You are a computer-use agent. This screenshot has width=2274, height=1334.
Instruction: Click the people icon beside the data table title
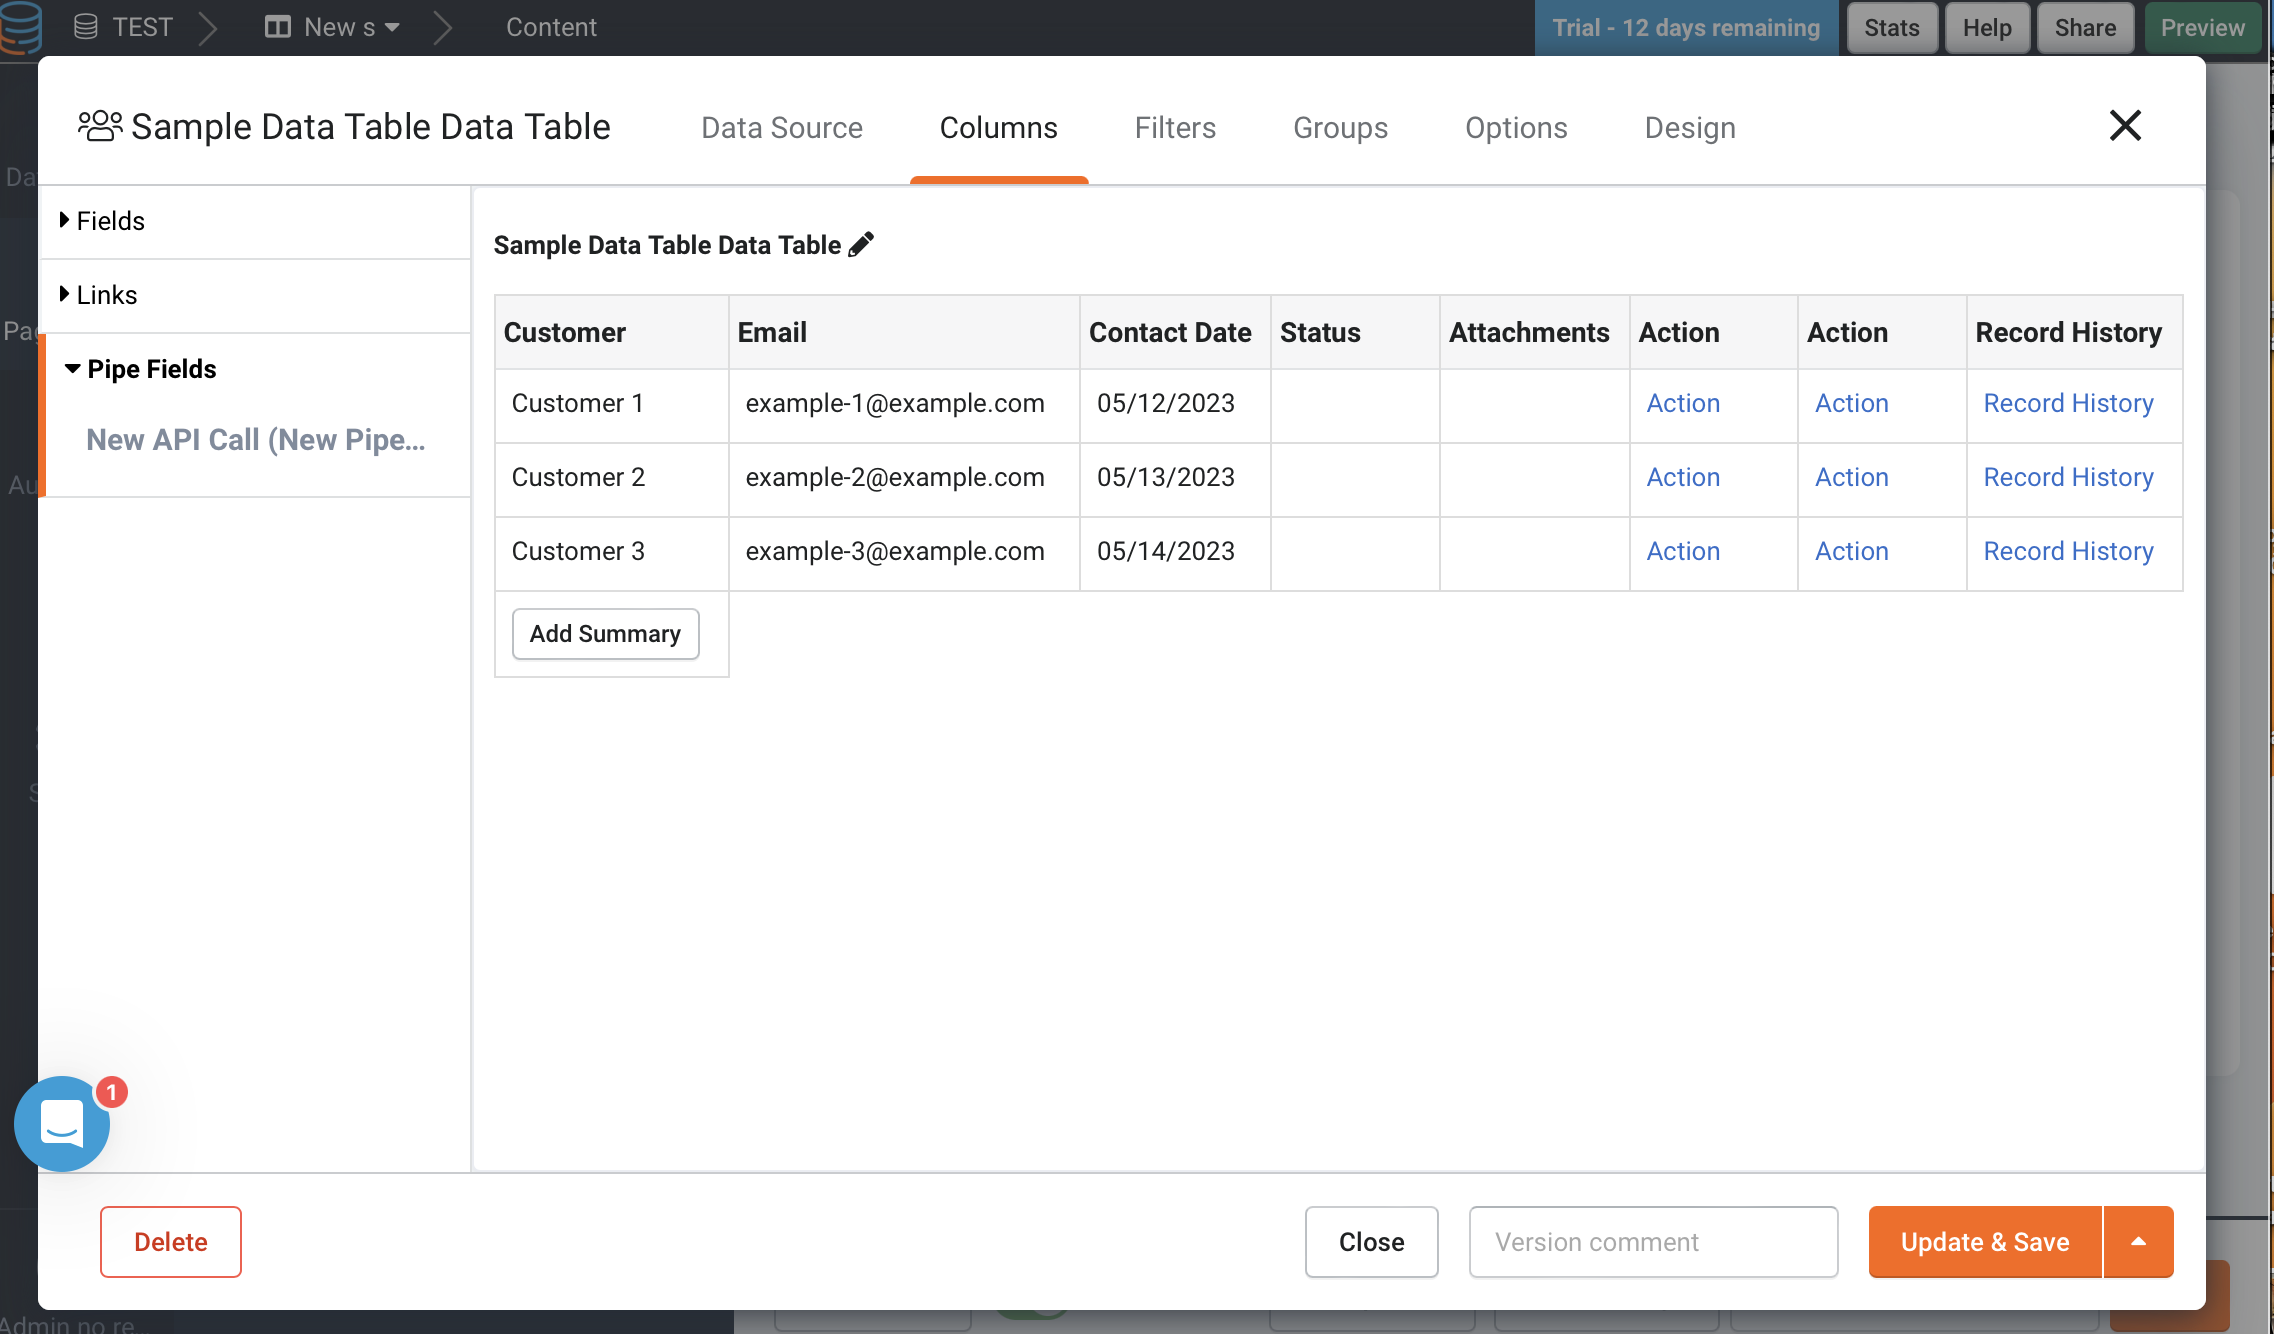click(100, 125)
